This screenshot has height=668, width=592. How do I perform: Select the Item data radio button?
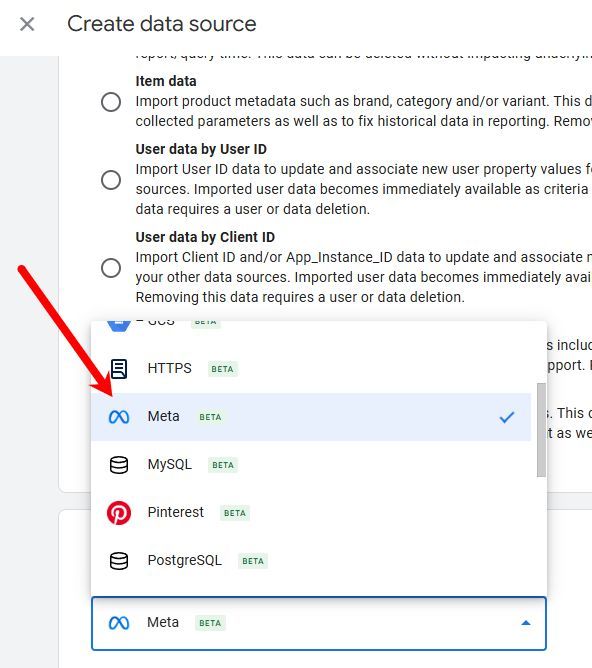point(111,102)
